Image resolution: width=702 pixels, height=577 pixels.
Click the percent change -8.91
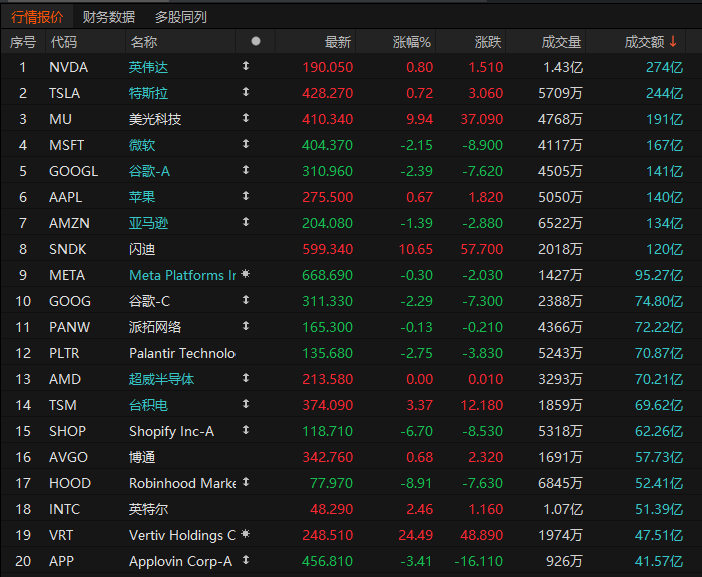(x=416, y=483)
